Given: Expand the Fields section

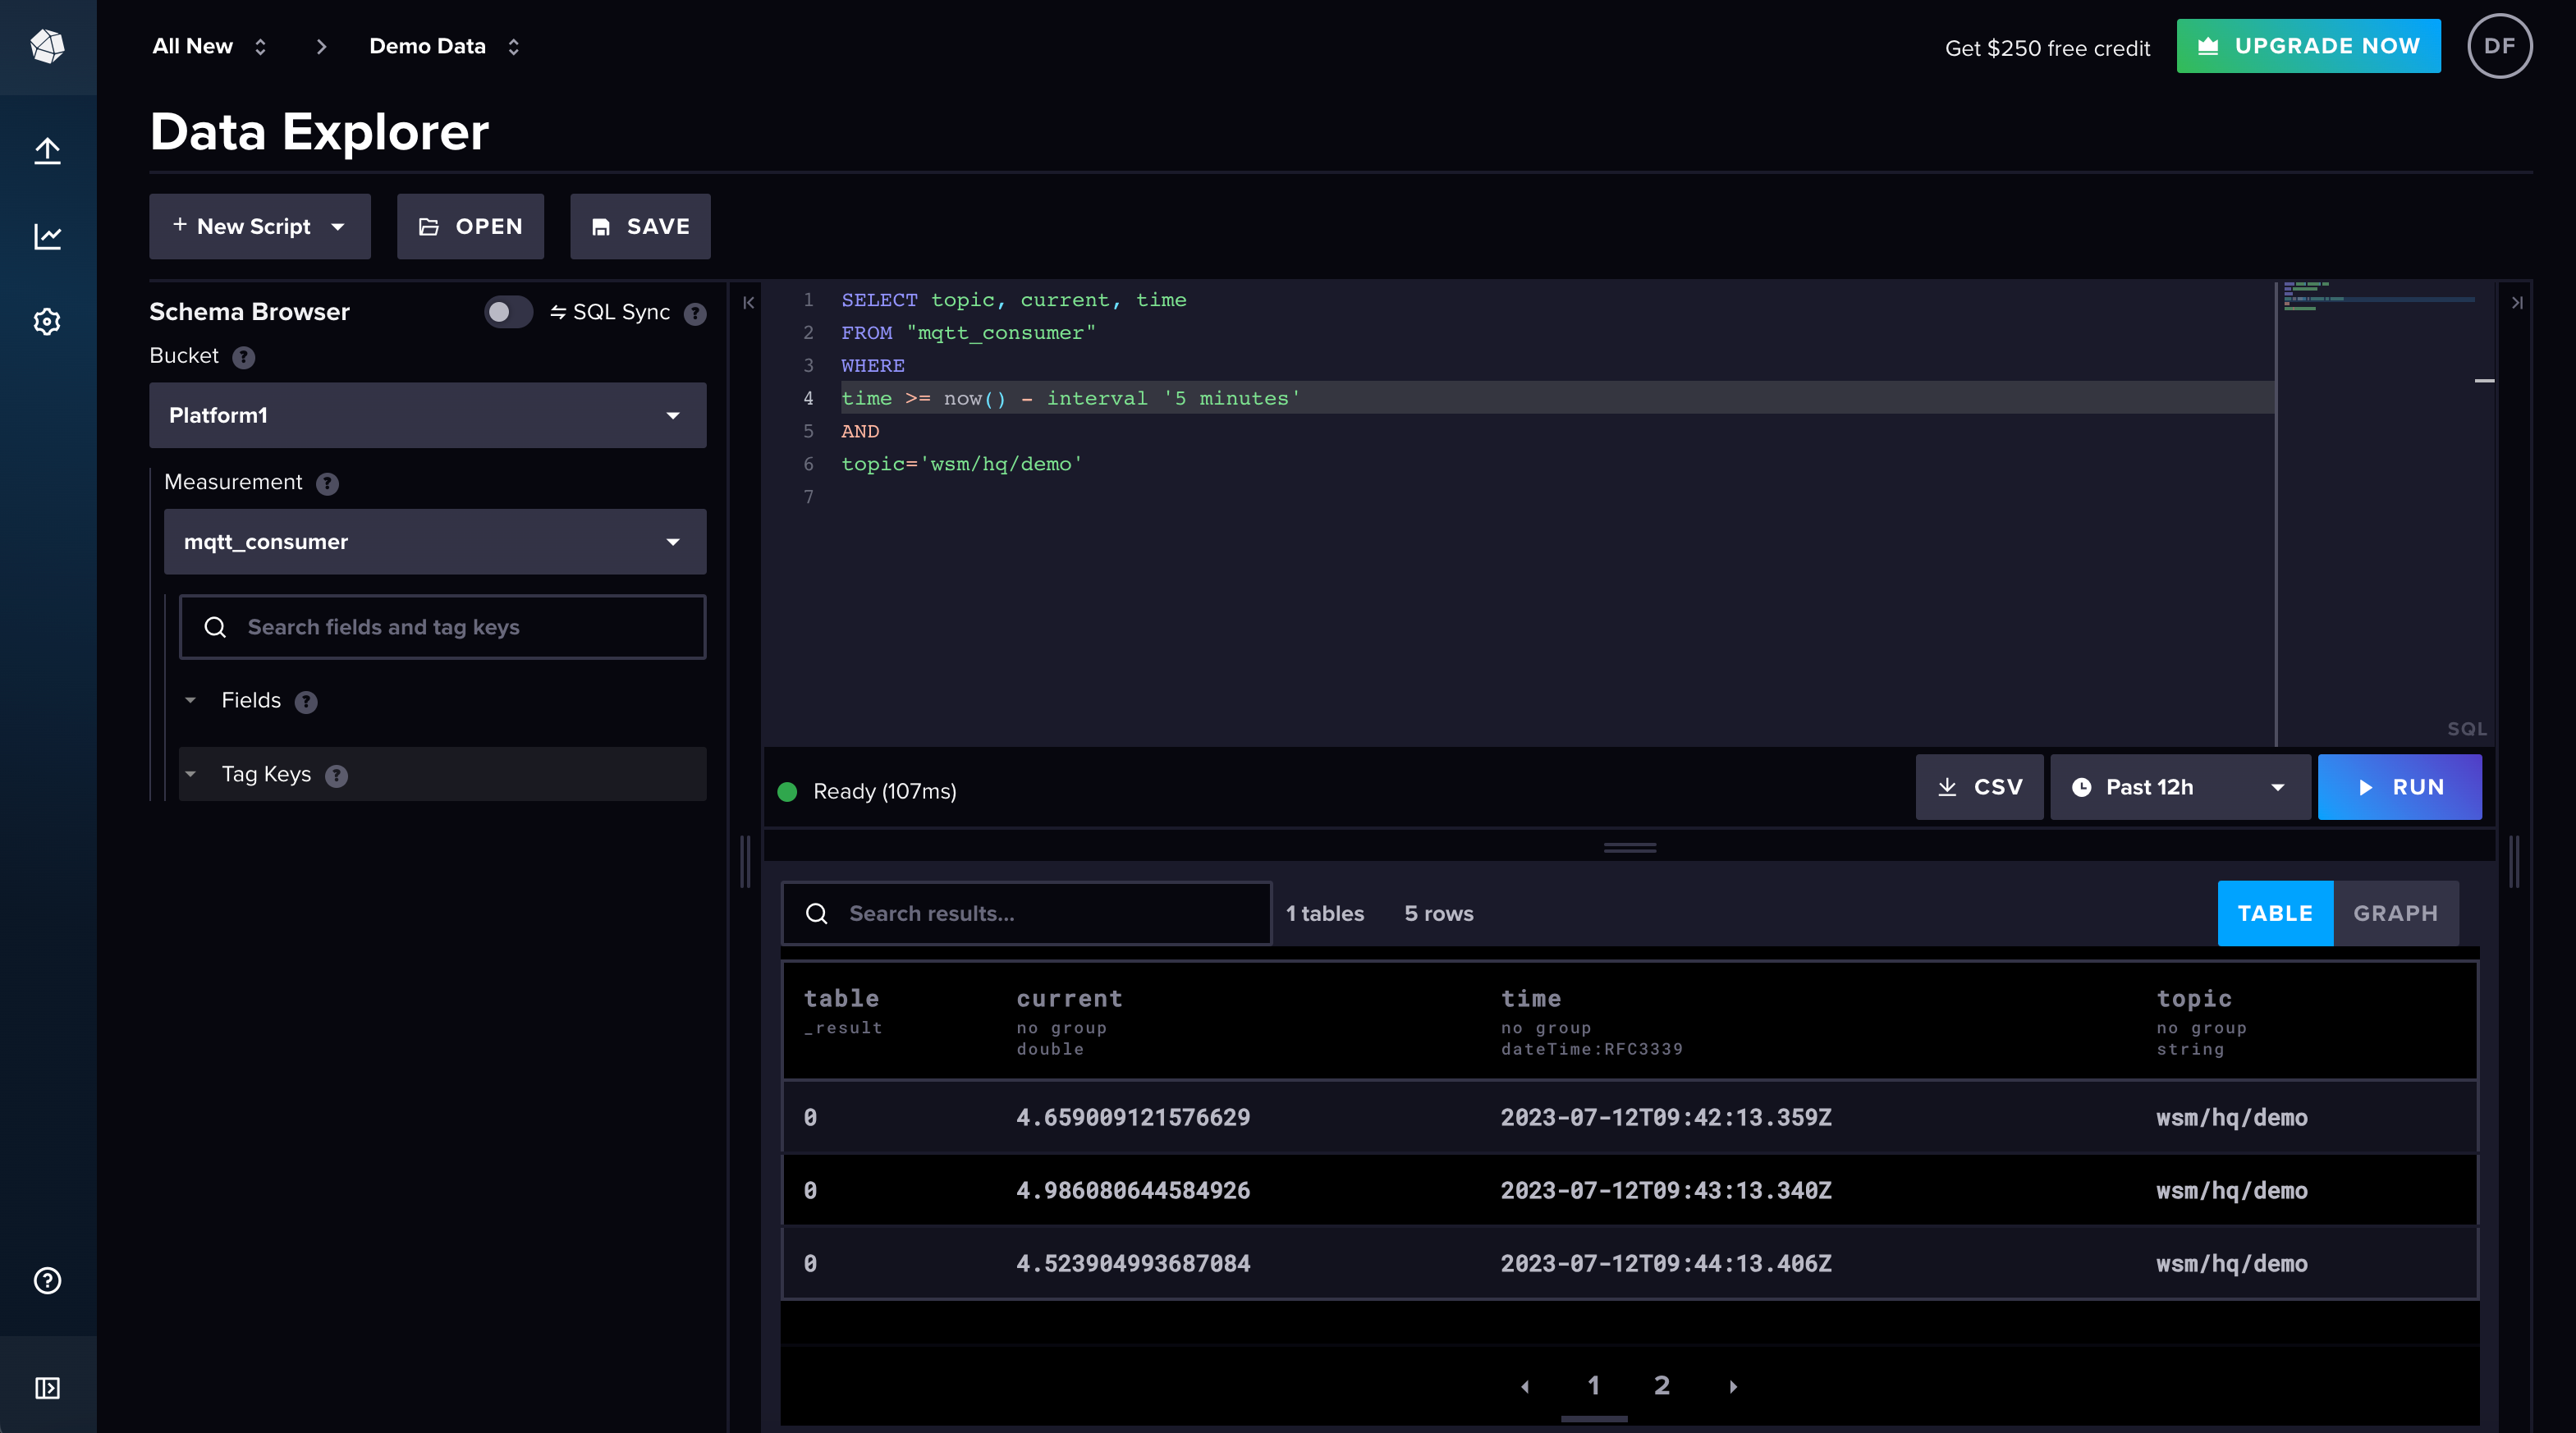Looking at the screenshot, I should click(251, 701).
